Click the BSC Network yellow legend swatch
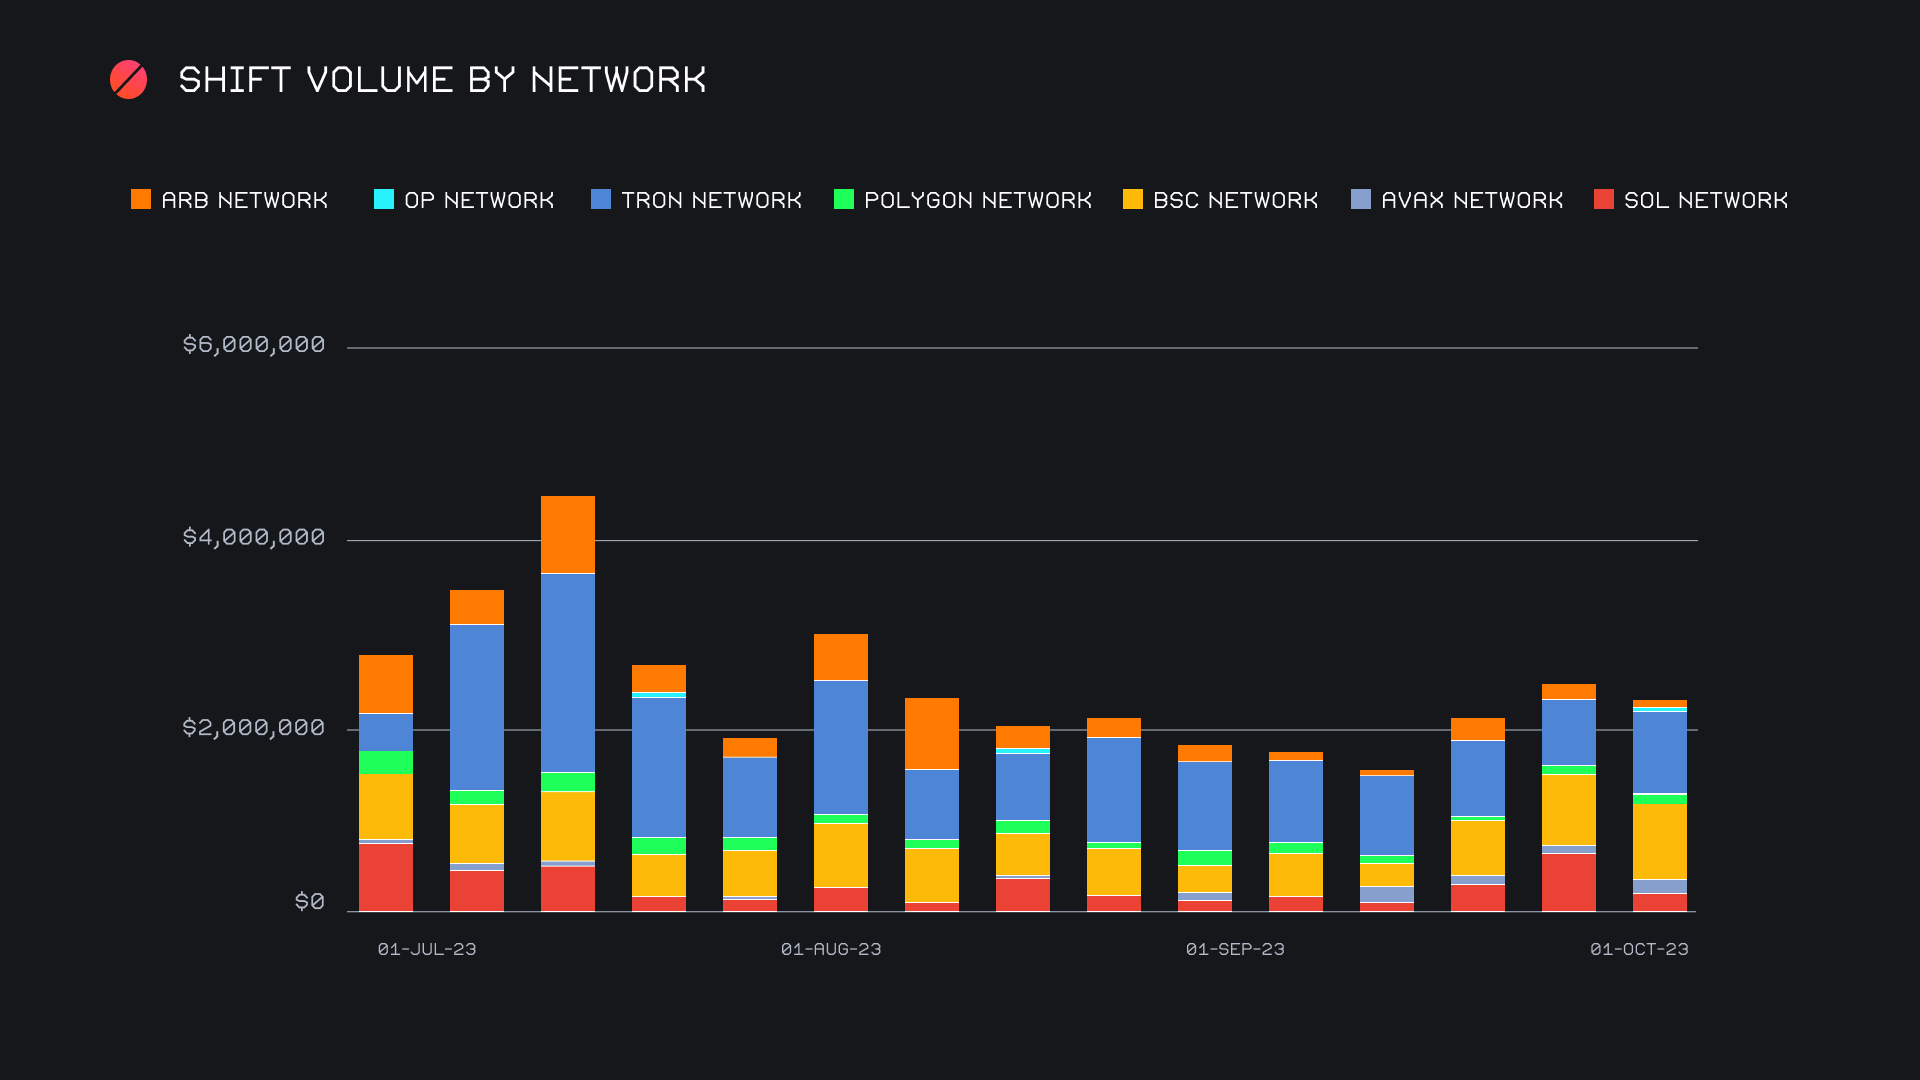Viewport: 1920px width, 1080px height. pos(1133,200)
